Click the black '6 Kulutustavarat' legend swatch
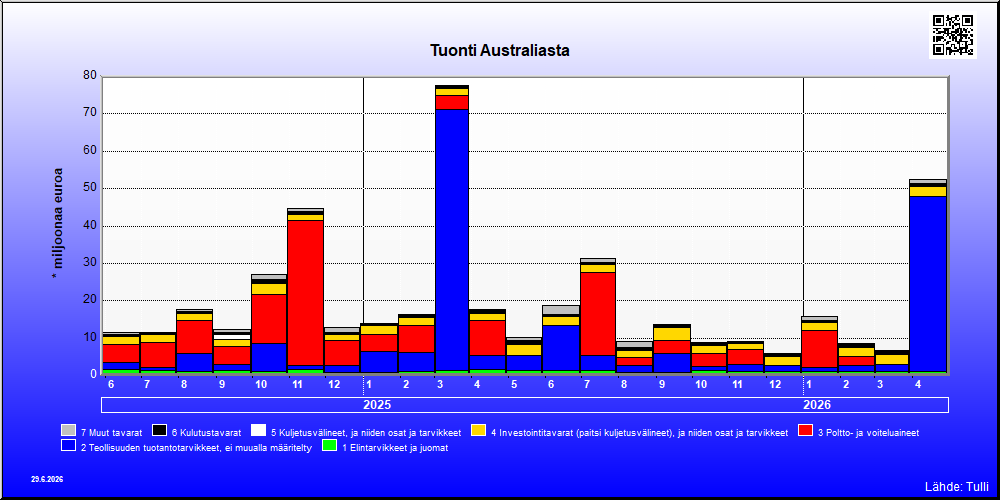The width and height of the screenshot is (1000, 500). click(159, 431)
